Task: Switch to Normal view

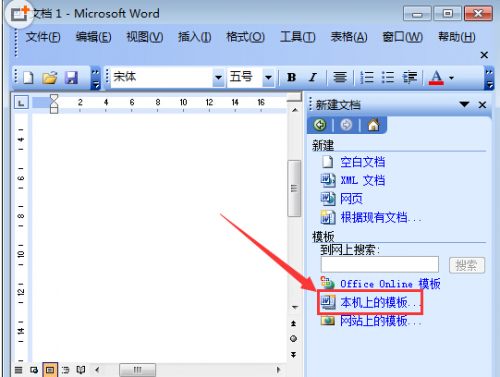Action: pyautogui.click(x=19, y=370)
